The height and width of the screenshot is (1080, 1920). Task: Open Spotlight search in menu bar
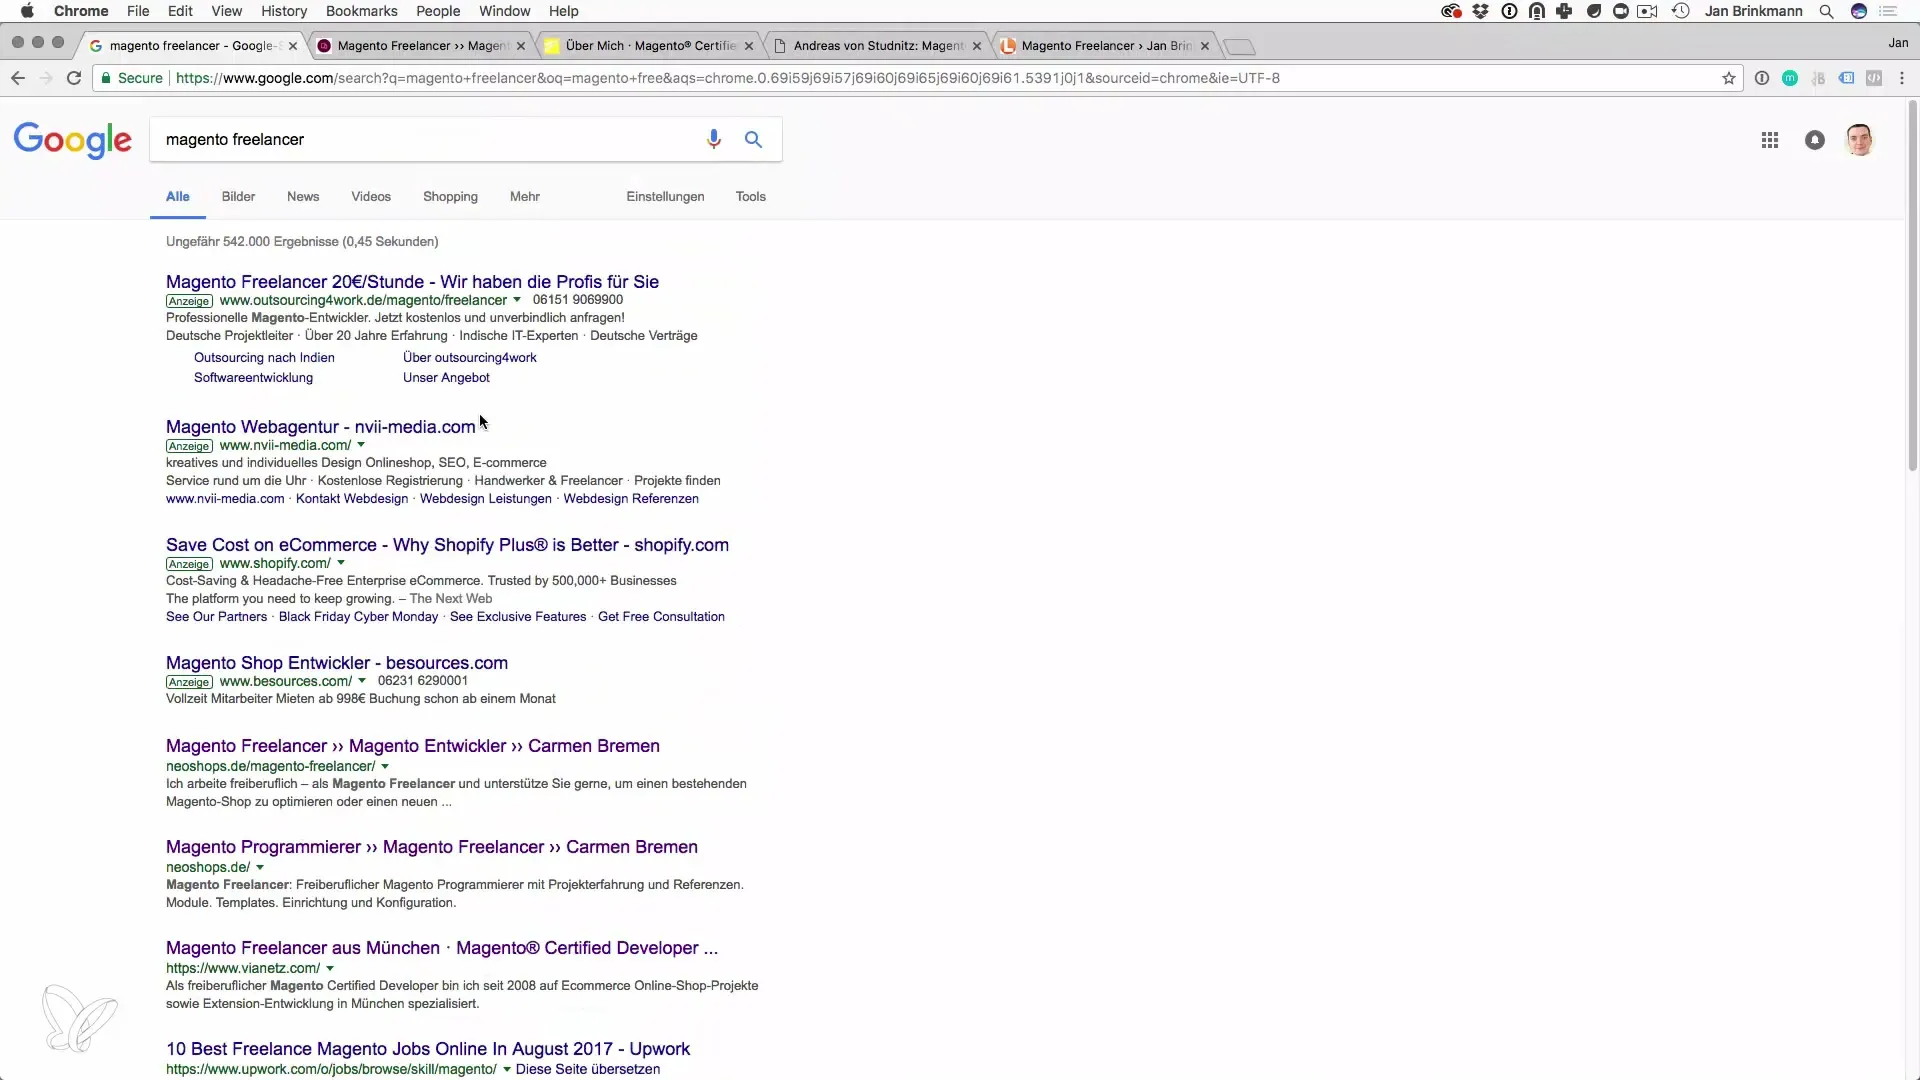(x=1826, y=11)
